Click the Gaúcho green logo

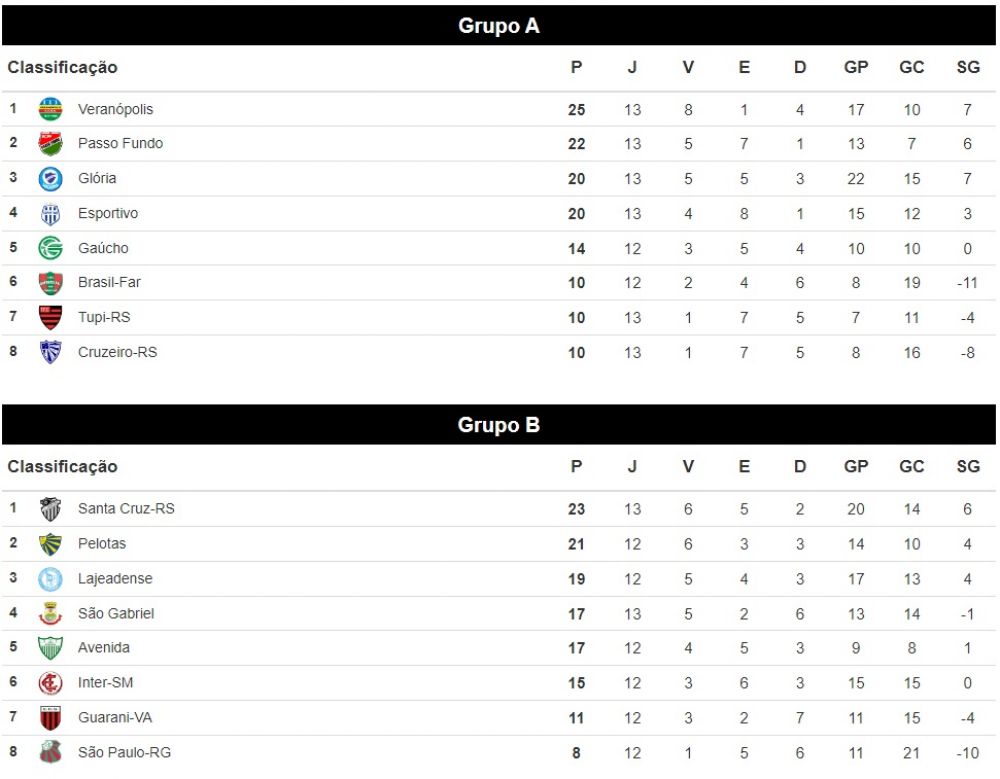pos(50,248)
